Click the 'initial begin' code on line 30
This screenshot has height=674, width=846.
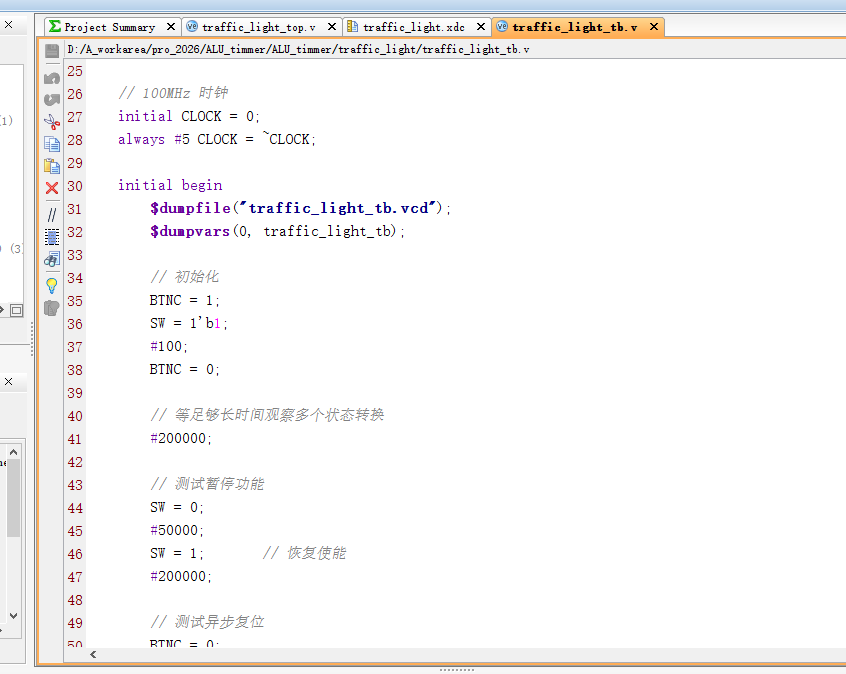click(170, 186)
